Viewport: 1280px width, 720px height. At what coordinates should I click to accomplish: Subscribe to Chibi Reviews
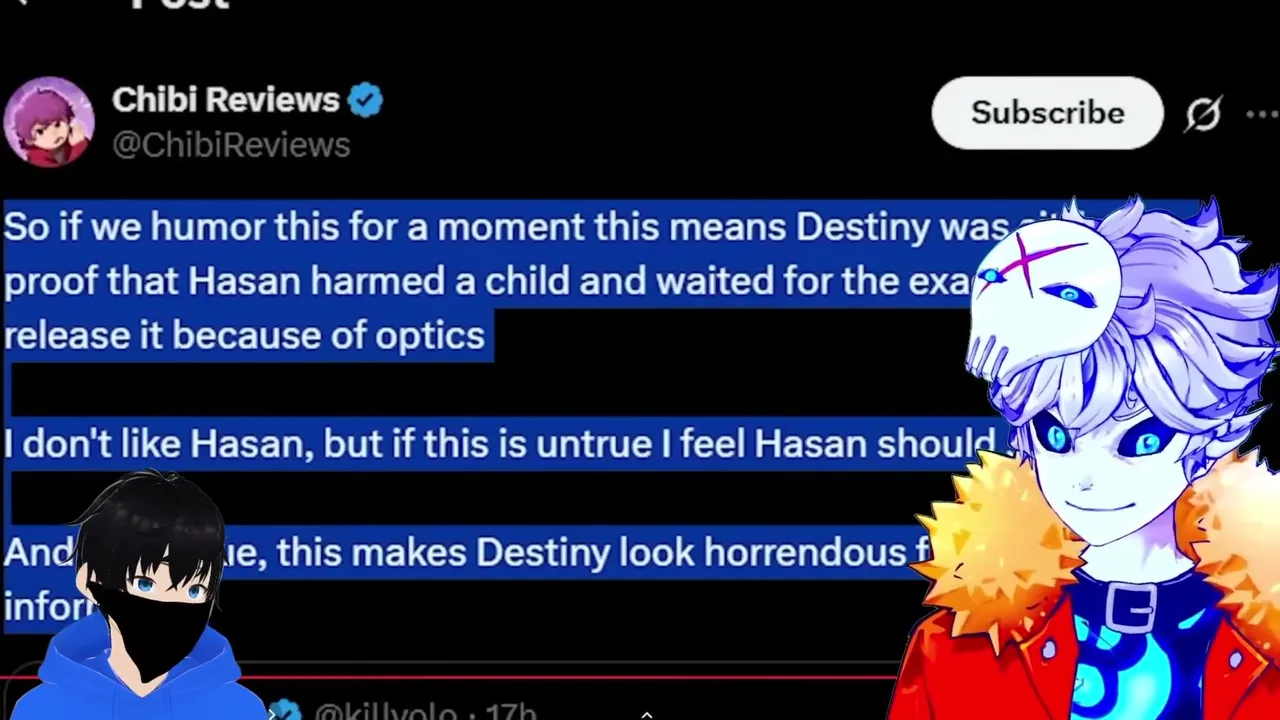pyautogui.click(x=1048, y=113)
